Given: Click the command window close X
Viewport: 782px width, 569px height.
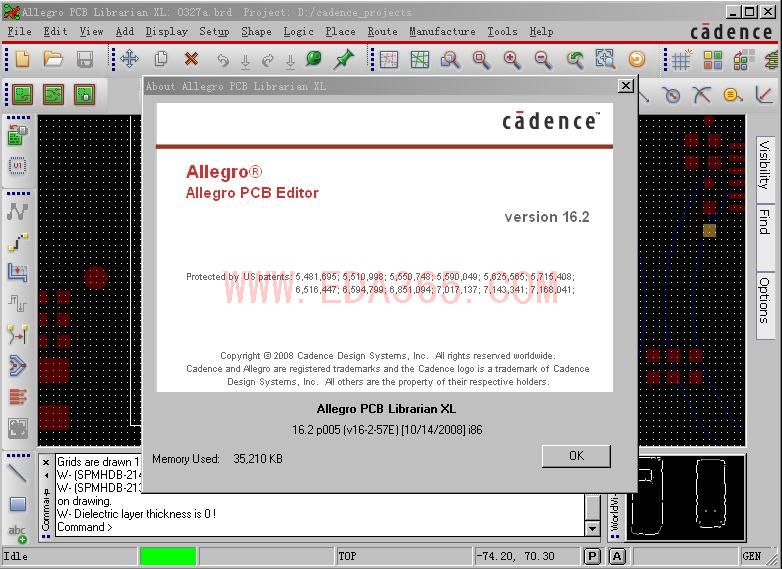Looking at the screenshot, I should [x=46, y=462].
